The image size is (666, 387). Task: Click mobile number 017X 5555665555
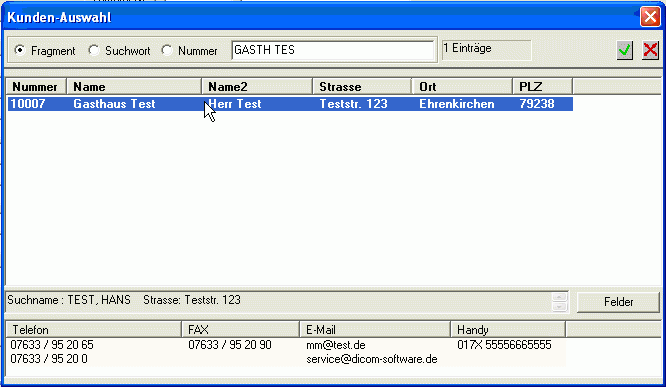504,345
